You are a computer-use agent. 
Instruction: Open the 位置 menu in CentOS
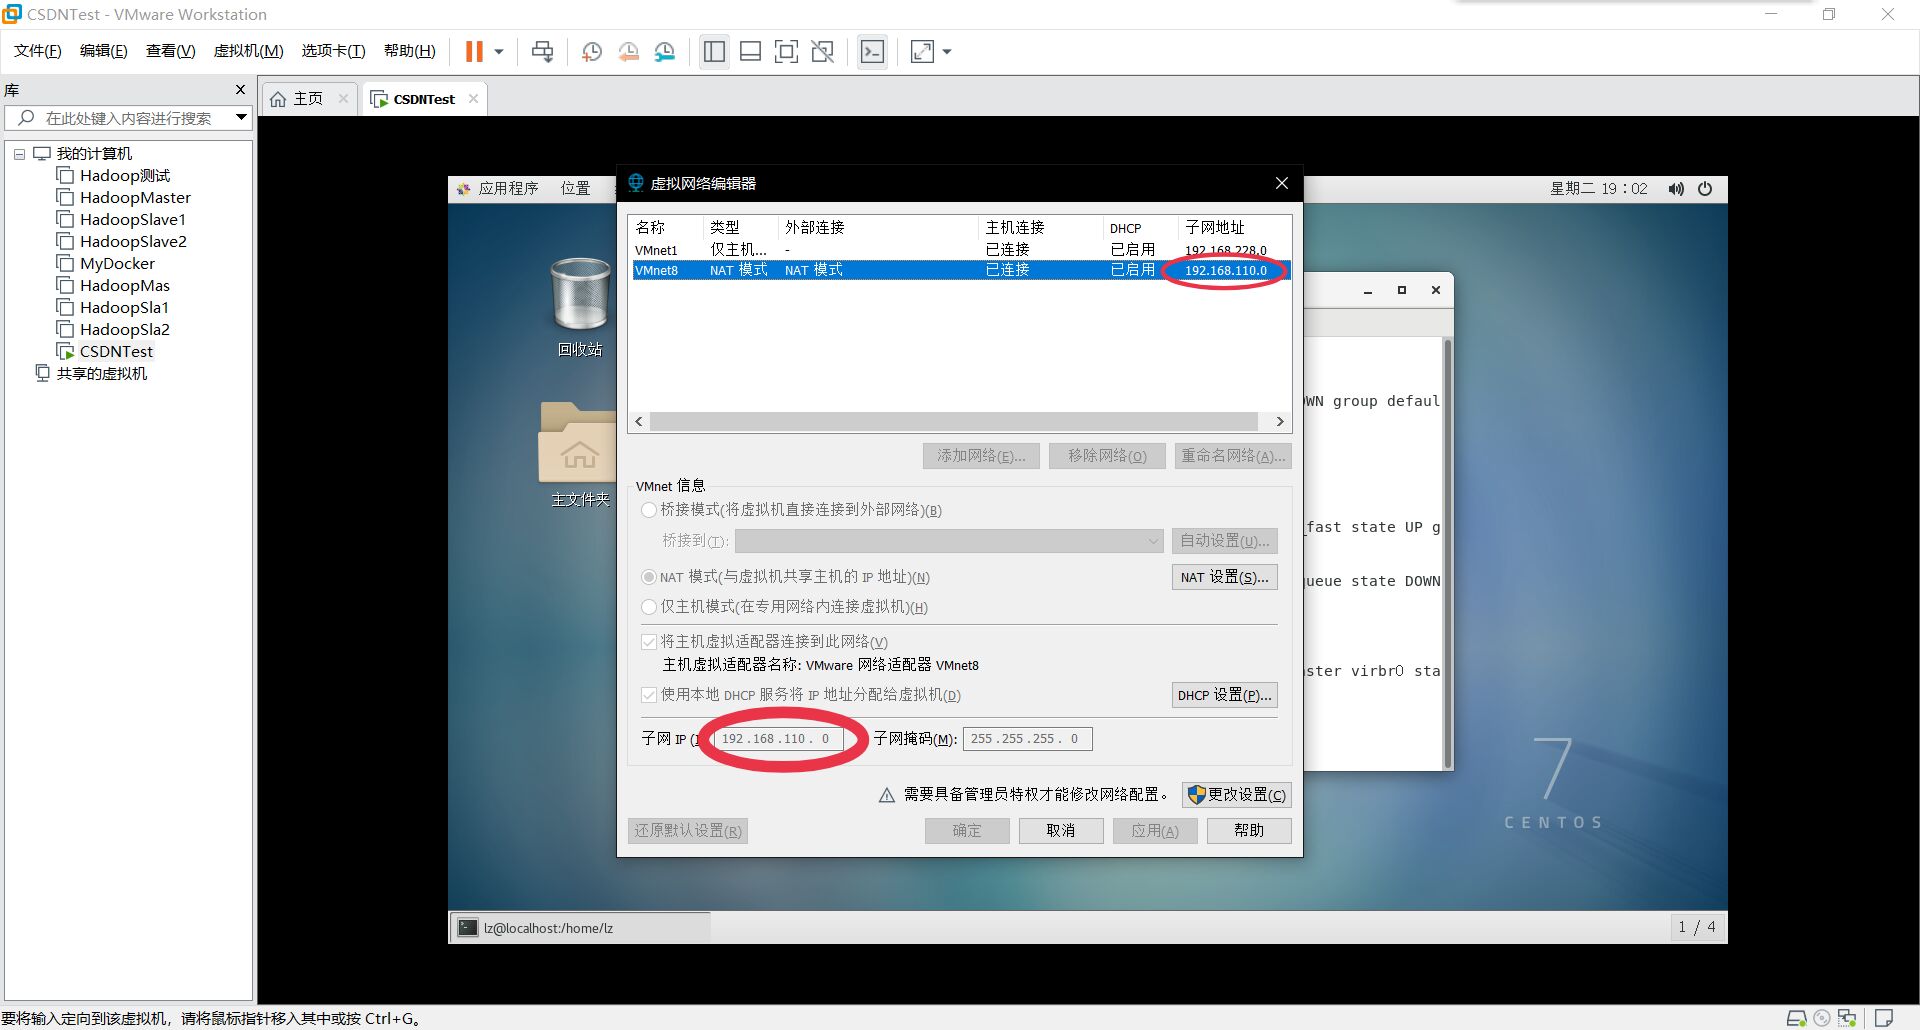575,188
